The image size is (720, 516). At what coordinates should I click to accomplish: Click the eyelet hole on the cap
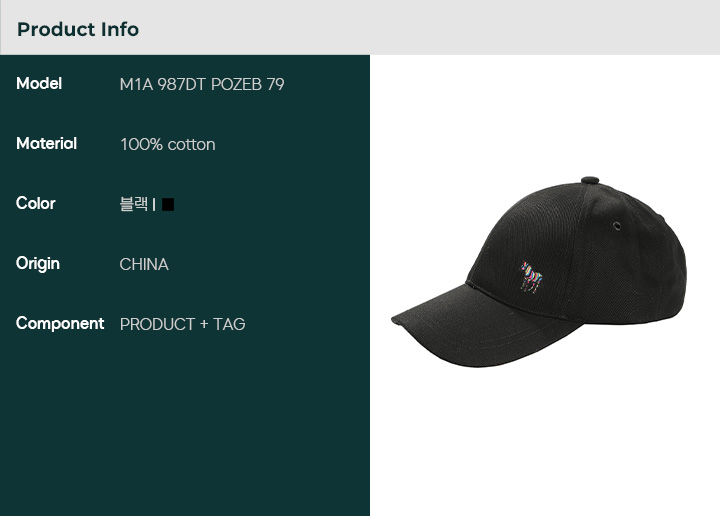coord(617,225)
